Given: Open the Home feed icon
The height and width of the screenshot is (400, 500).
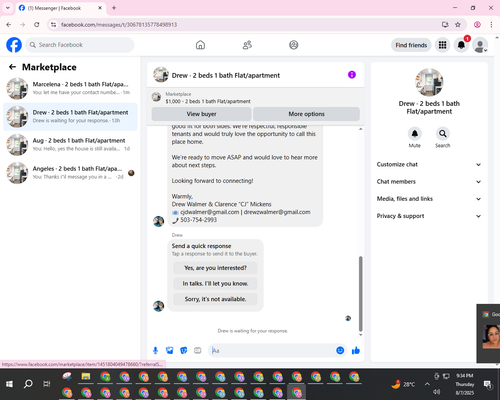Looking at the screenshot, I should click(x=200, y=45).
